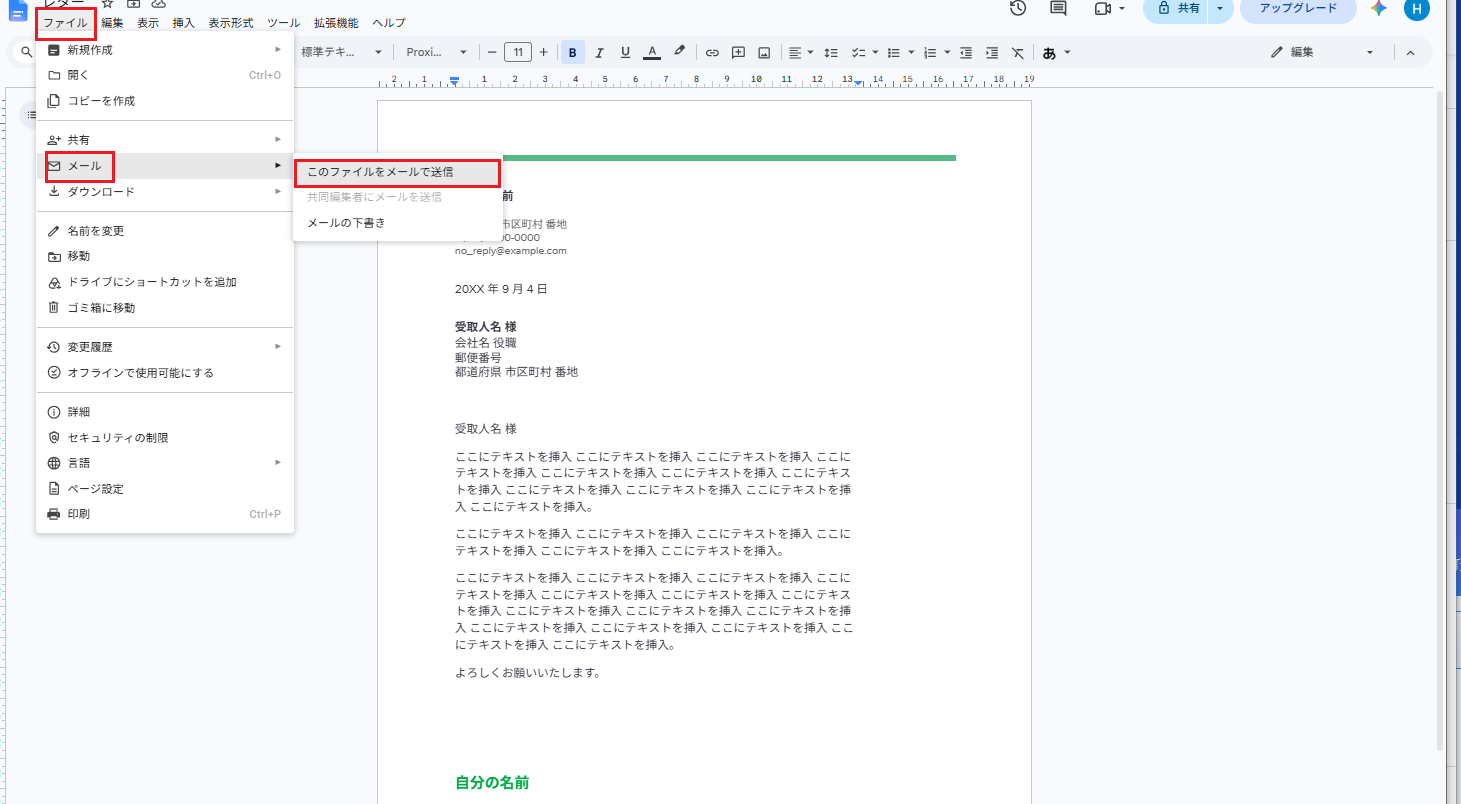Open Google Docs home icon
The width and height of the screenshot is (1461, 804).
coord(18,9)
